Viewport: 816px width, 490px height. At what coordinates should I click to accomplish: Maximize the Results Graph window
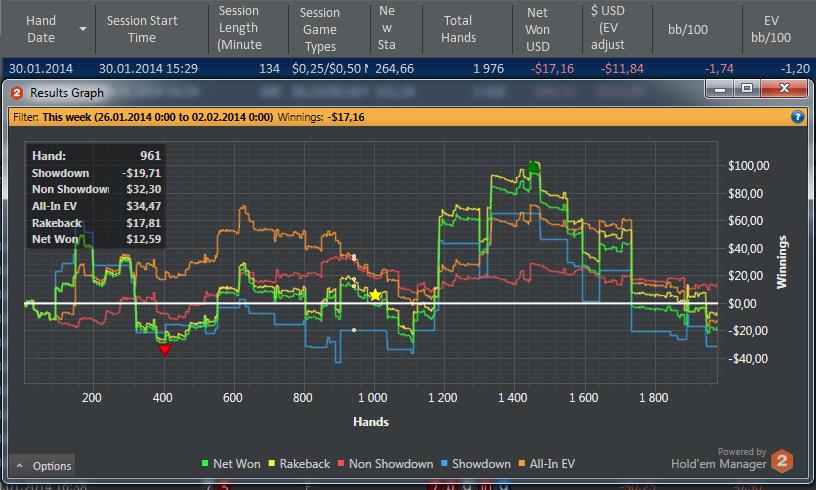tap(747, 88)
